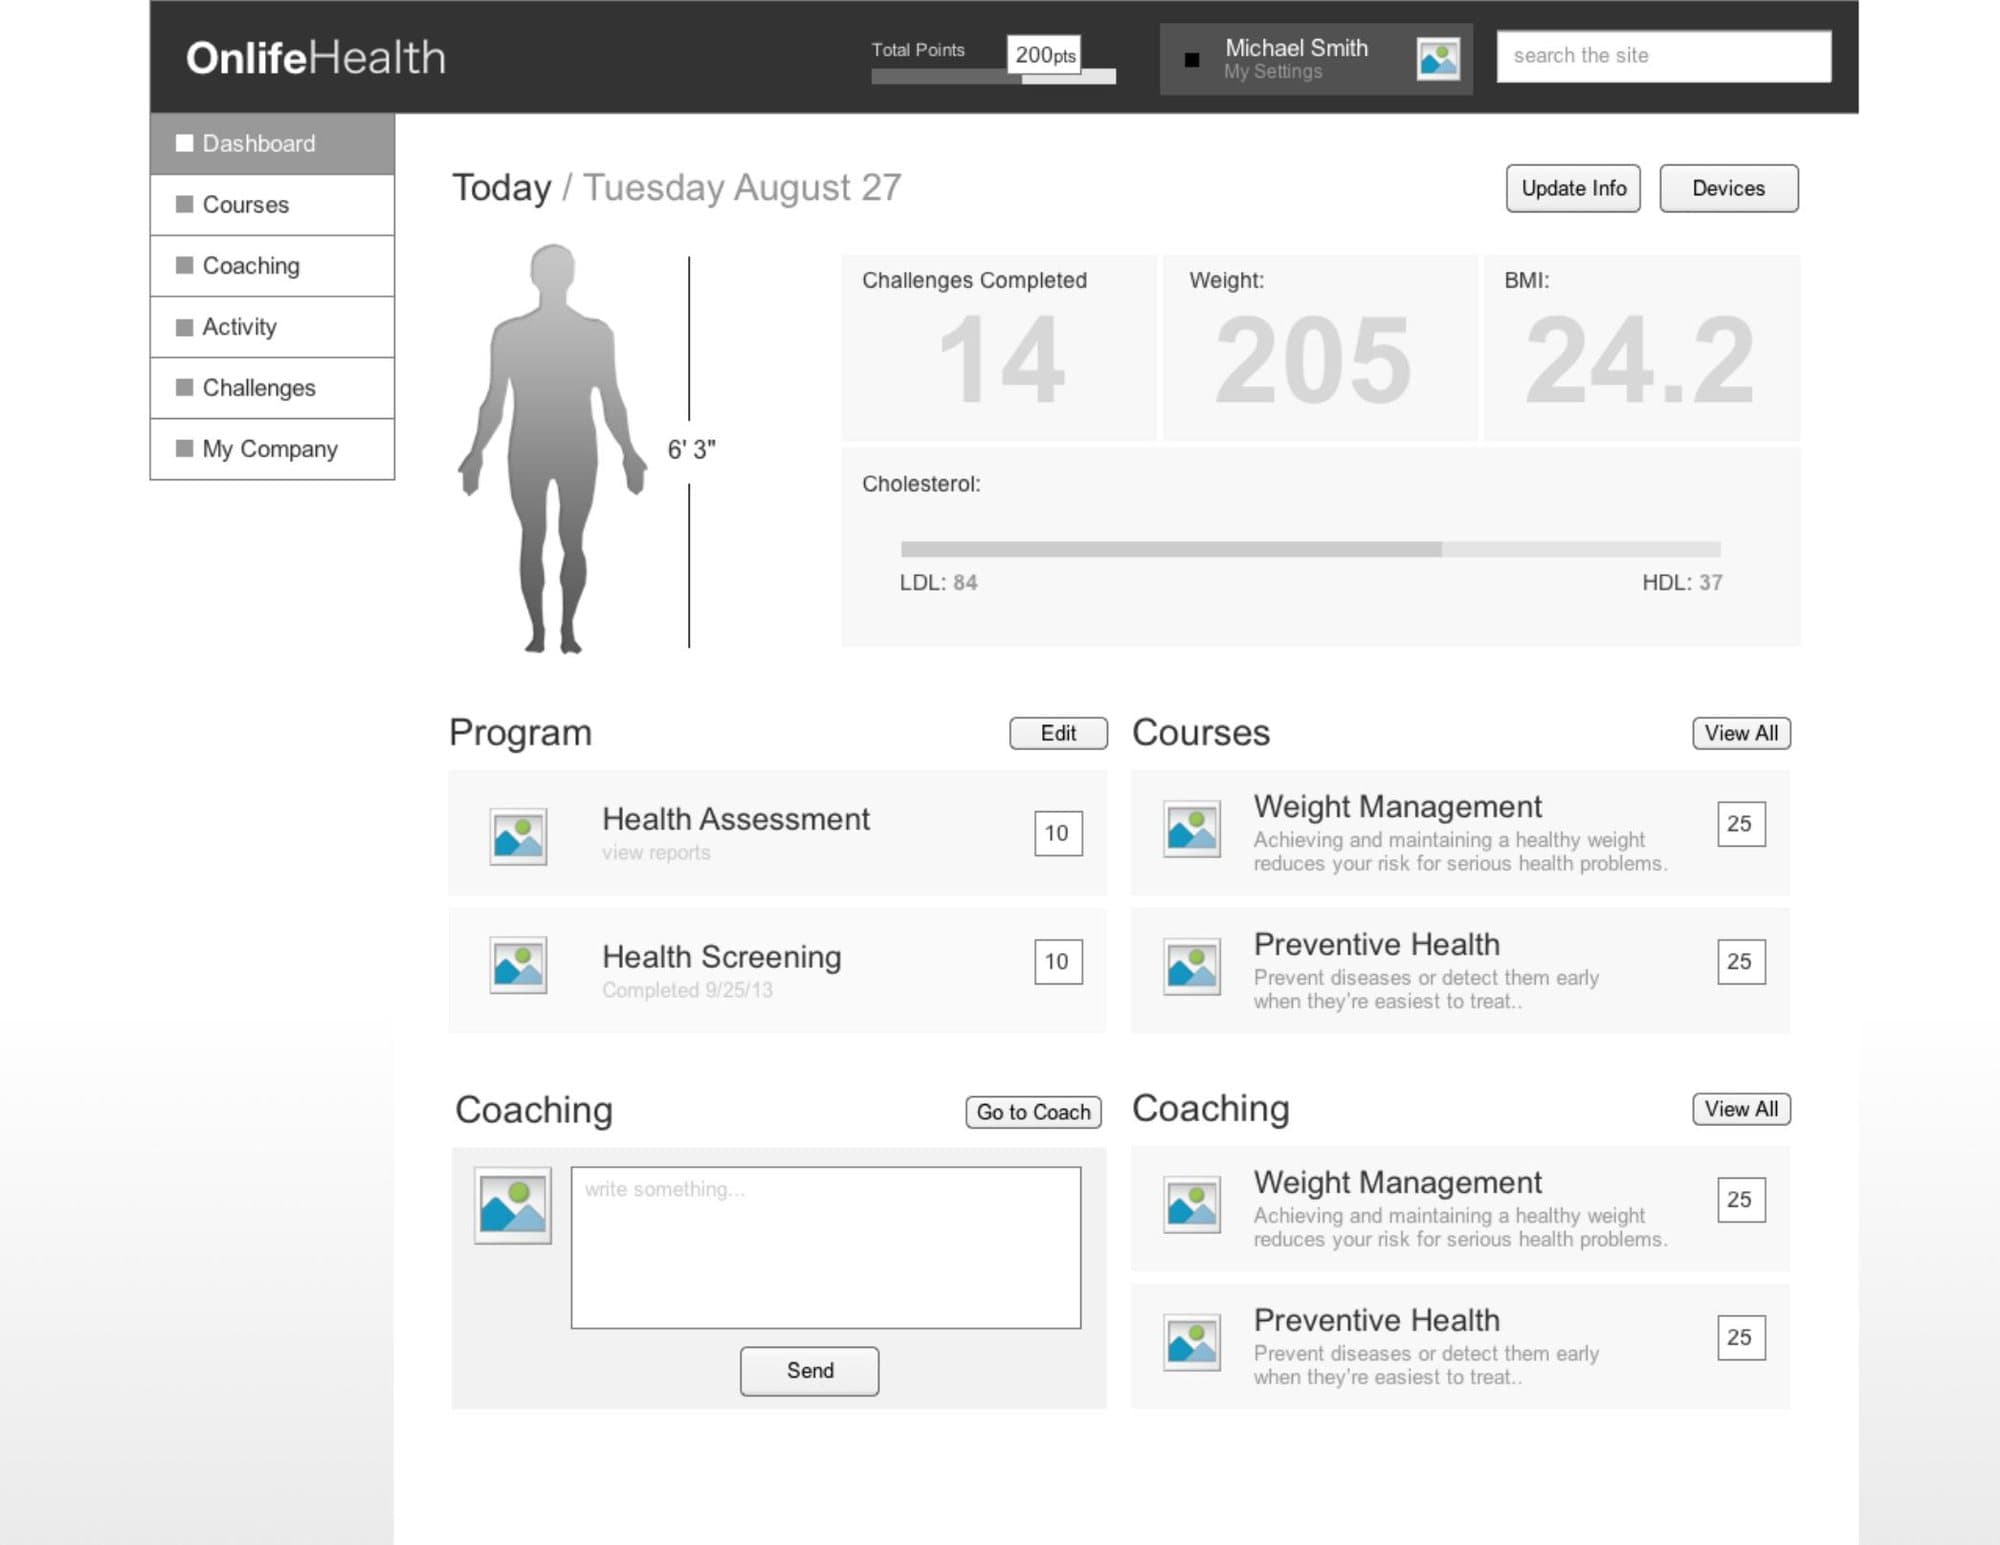Click the 200pts points badge
Image resolution: width=2000 pixels, height=1545 pixels.
coord(1045,55)
